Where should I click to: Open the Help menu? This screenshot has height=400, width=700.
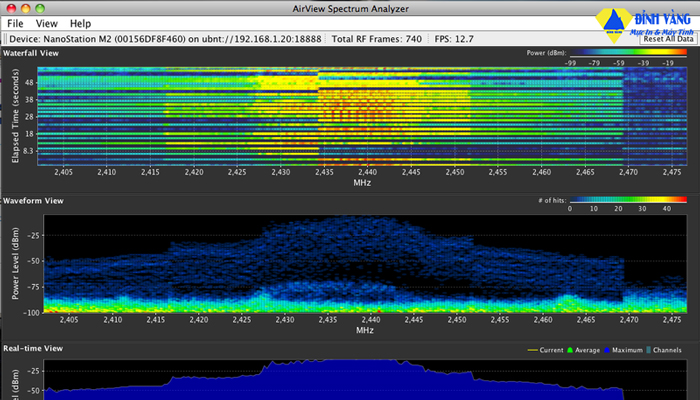coord(80,23)
